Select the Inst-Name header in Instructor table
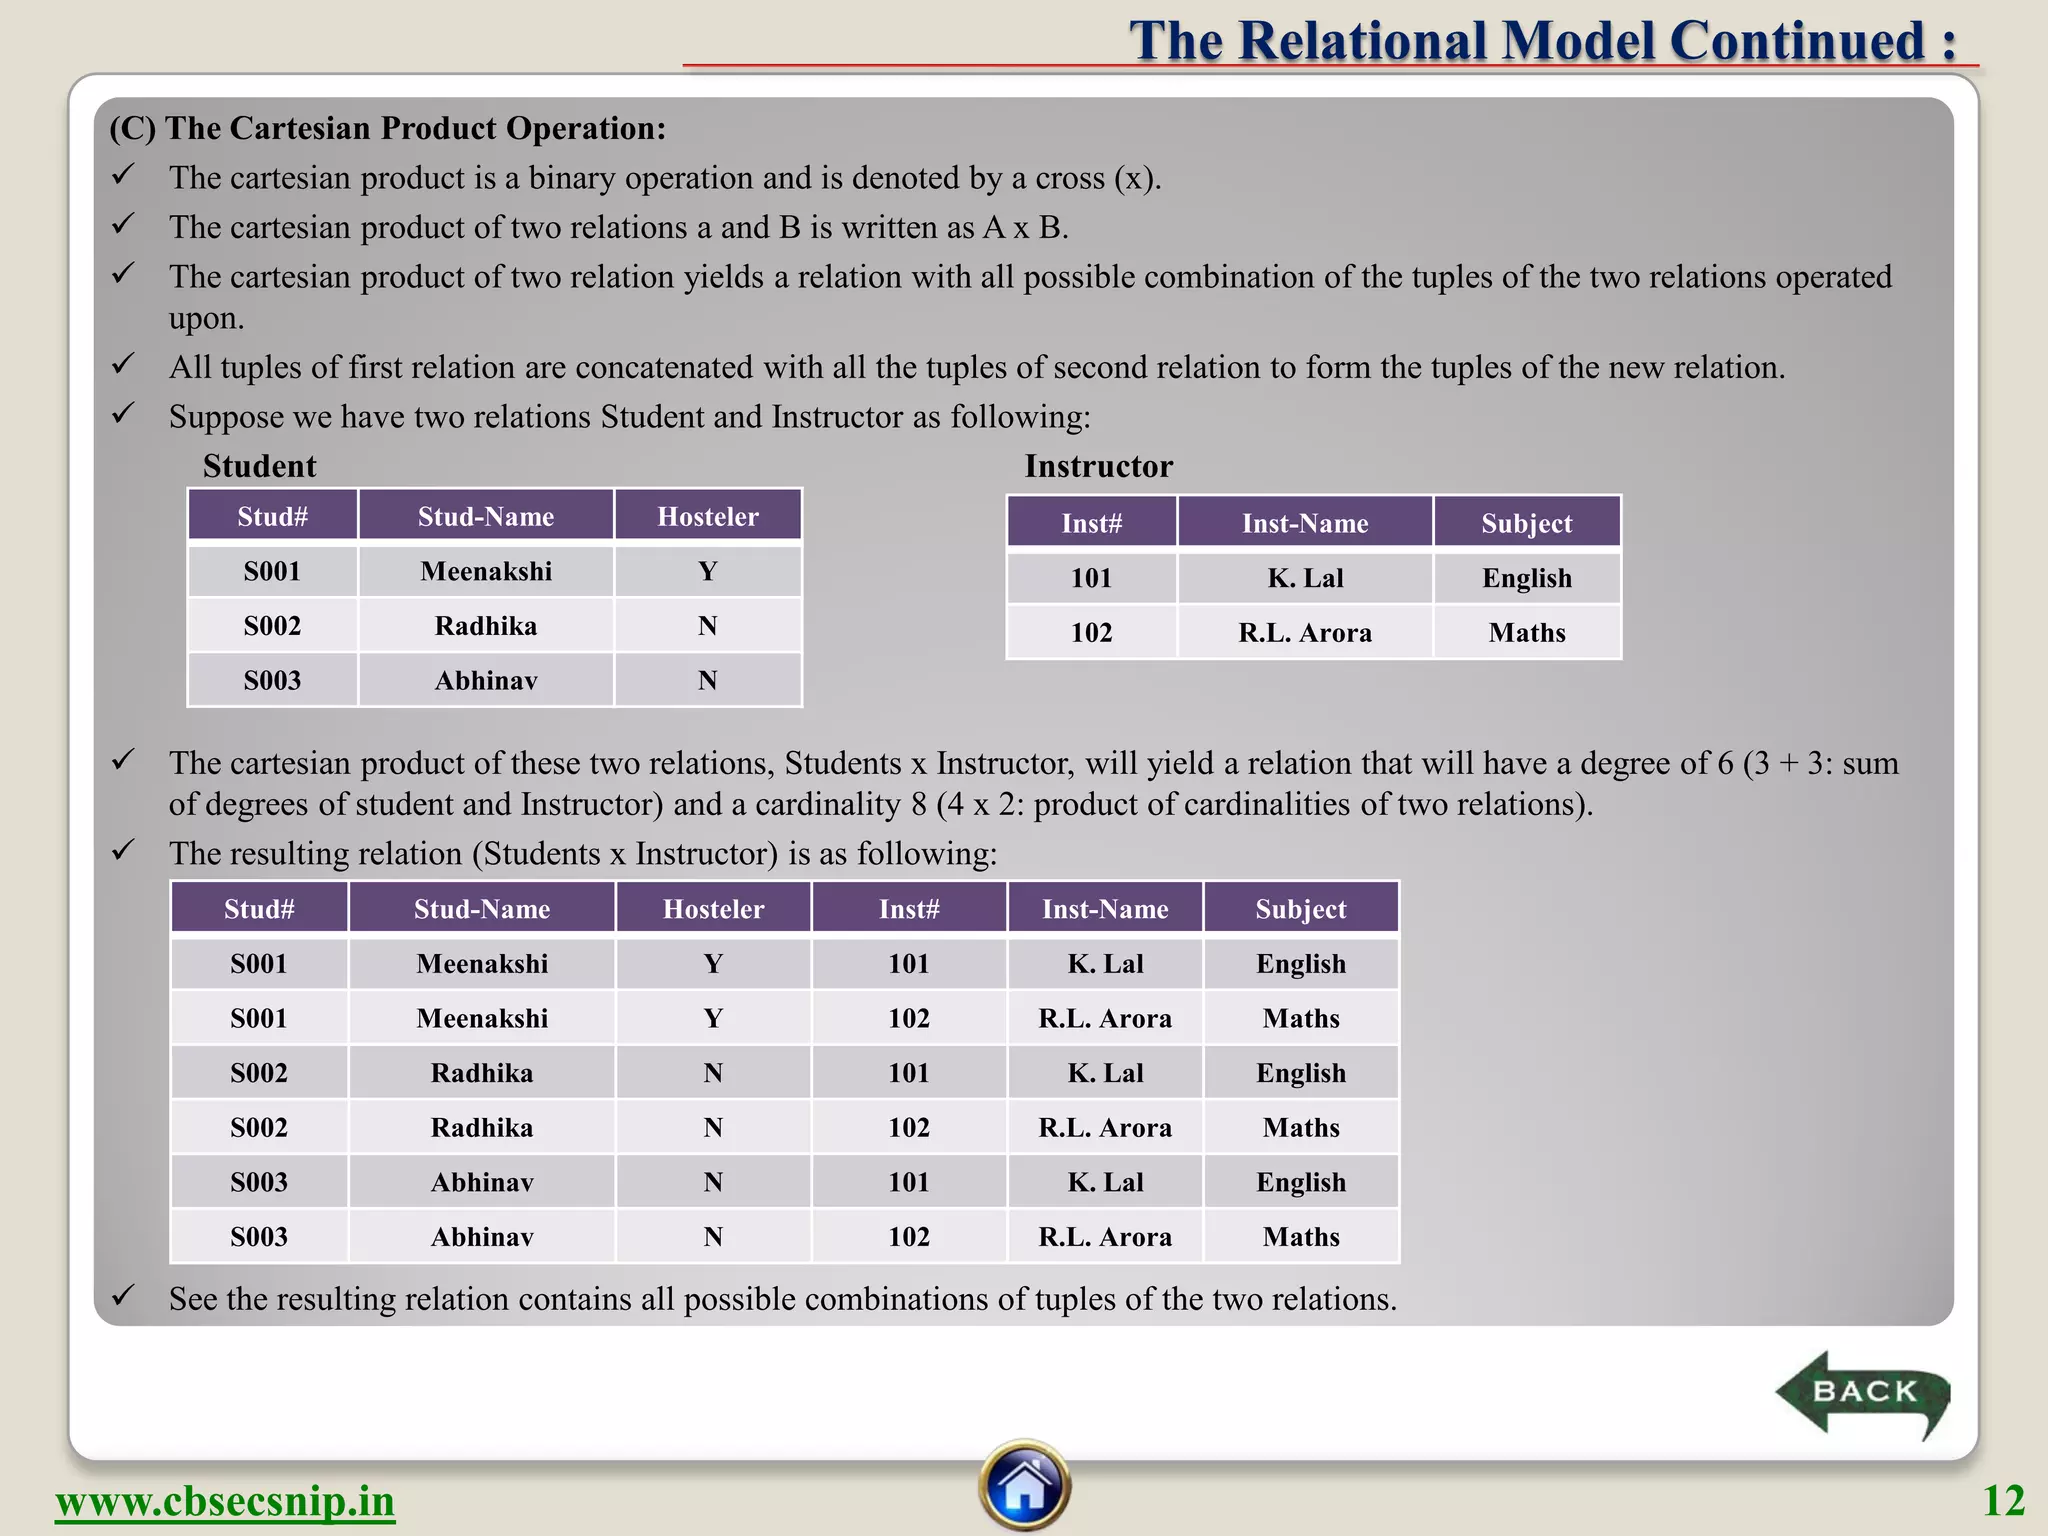2048x1536 pixels. (x=1304, y=523)
